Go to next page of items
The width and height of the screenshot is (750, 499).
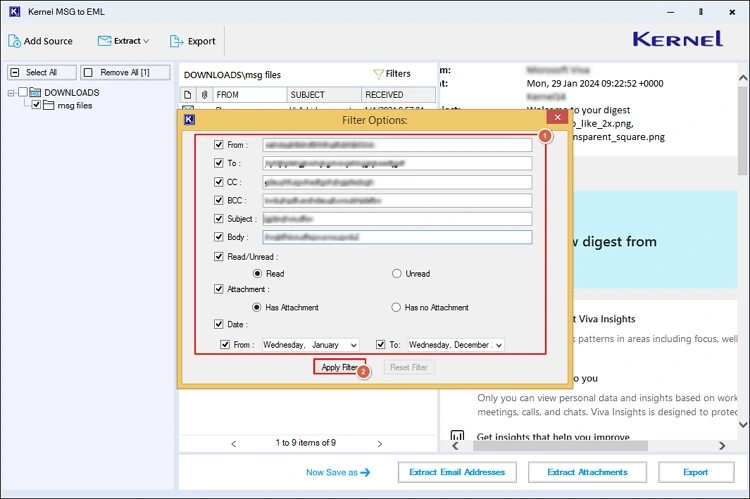pos(380,444)
